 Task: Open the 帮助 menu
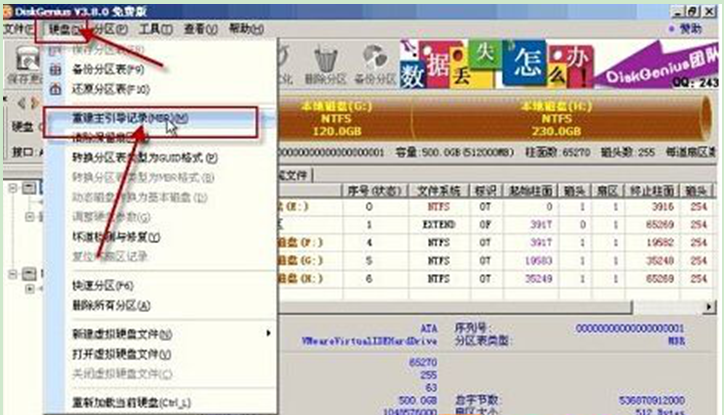tap(246, 29)
